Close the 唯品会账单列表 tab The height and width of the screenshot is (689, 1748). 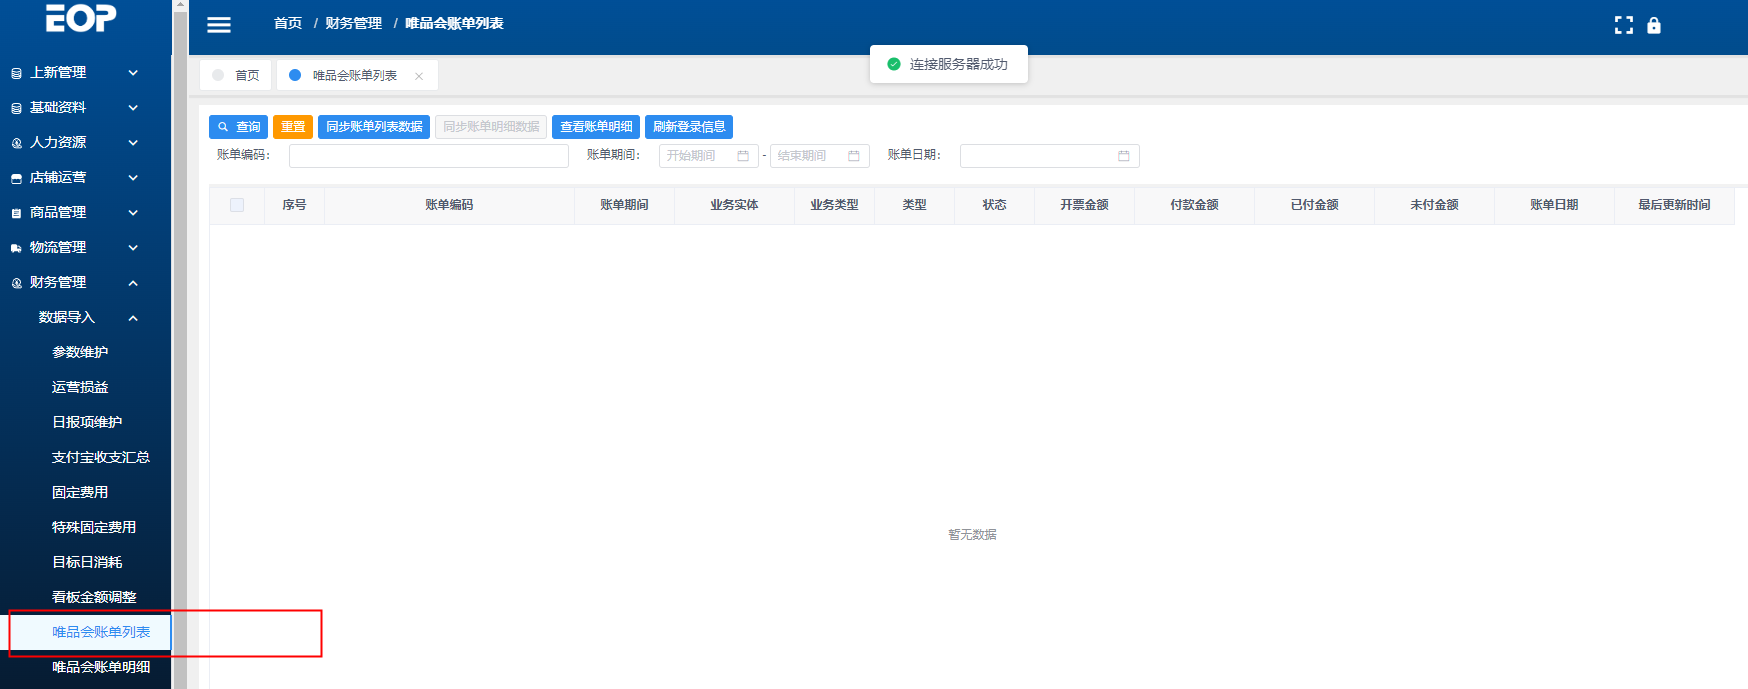coord(419,76)
